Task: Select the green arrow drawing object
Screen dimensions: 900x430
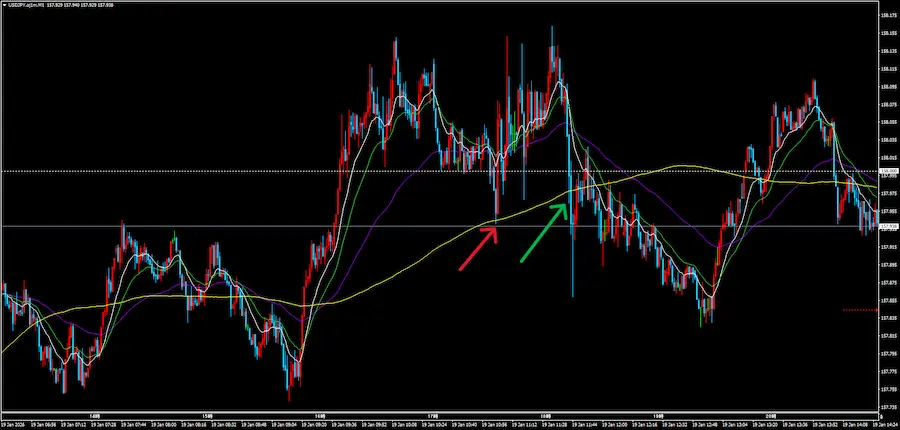Action: [543, 234]
